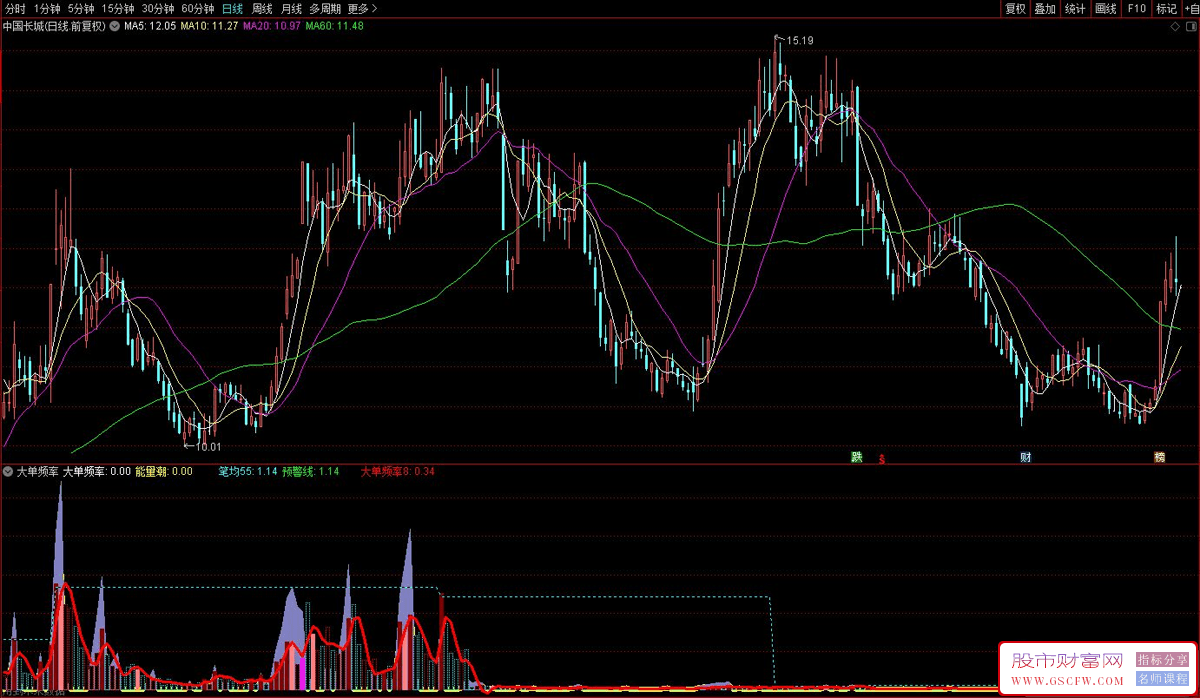Screen dimensions: 1200x698
Task: Switch to the 月线 monthly chart
Action: coord(291,8)
